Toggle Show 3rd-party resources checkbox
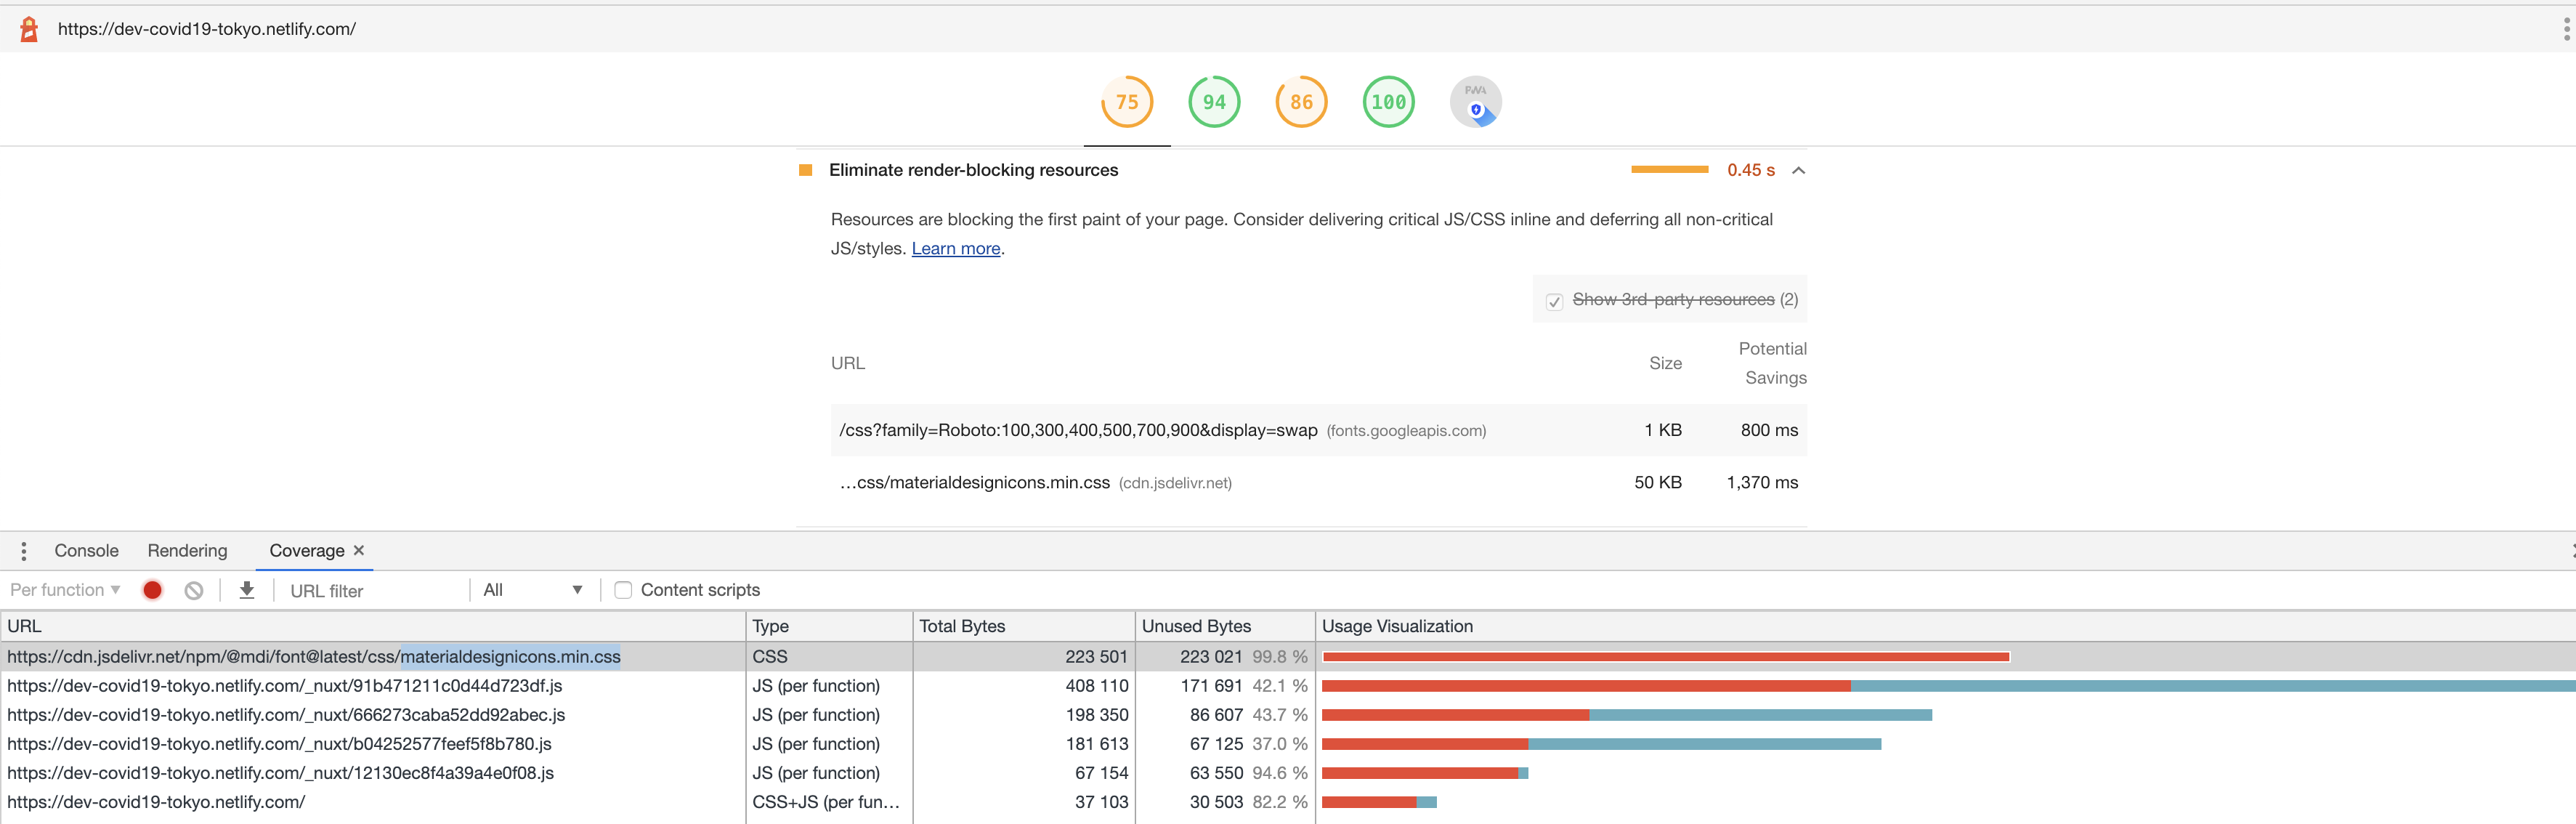This screenshot has width=2576, height=824. click(1554, 301)
